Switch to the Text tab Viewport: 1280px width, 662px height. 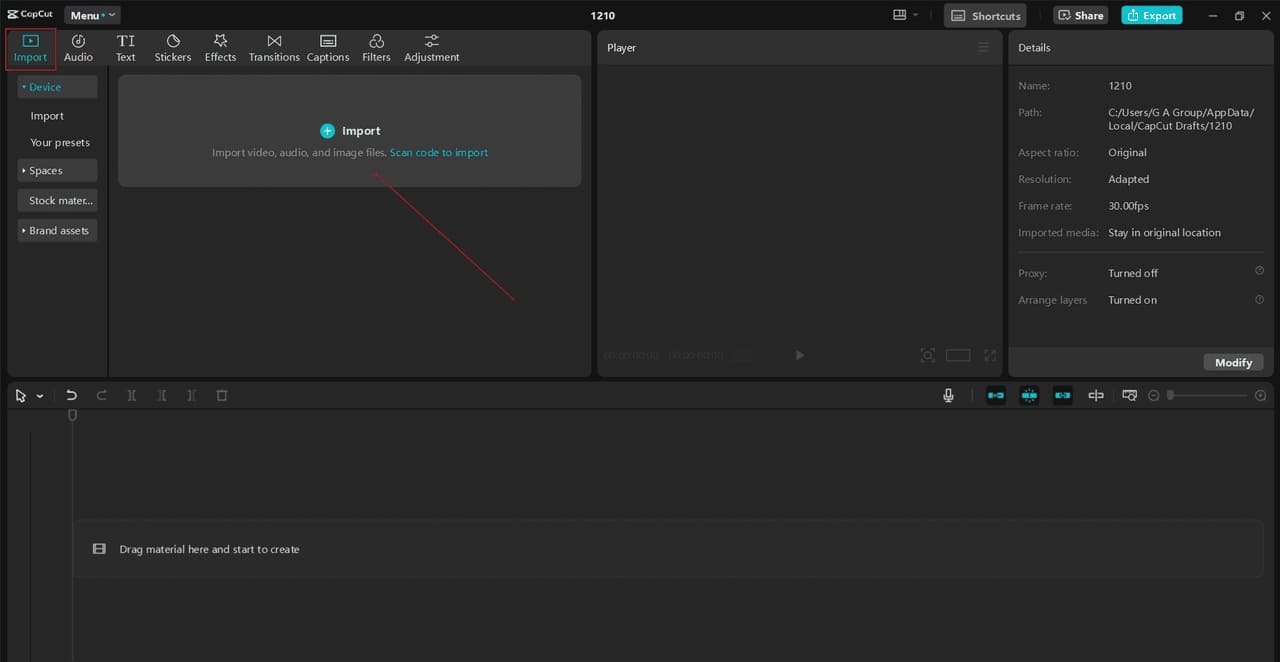pyautogui.click(x=125, y=47)
